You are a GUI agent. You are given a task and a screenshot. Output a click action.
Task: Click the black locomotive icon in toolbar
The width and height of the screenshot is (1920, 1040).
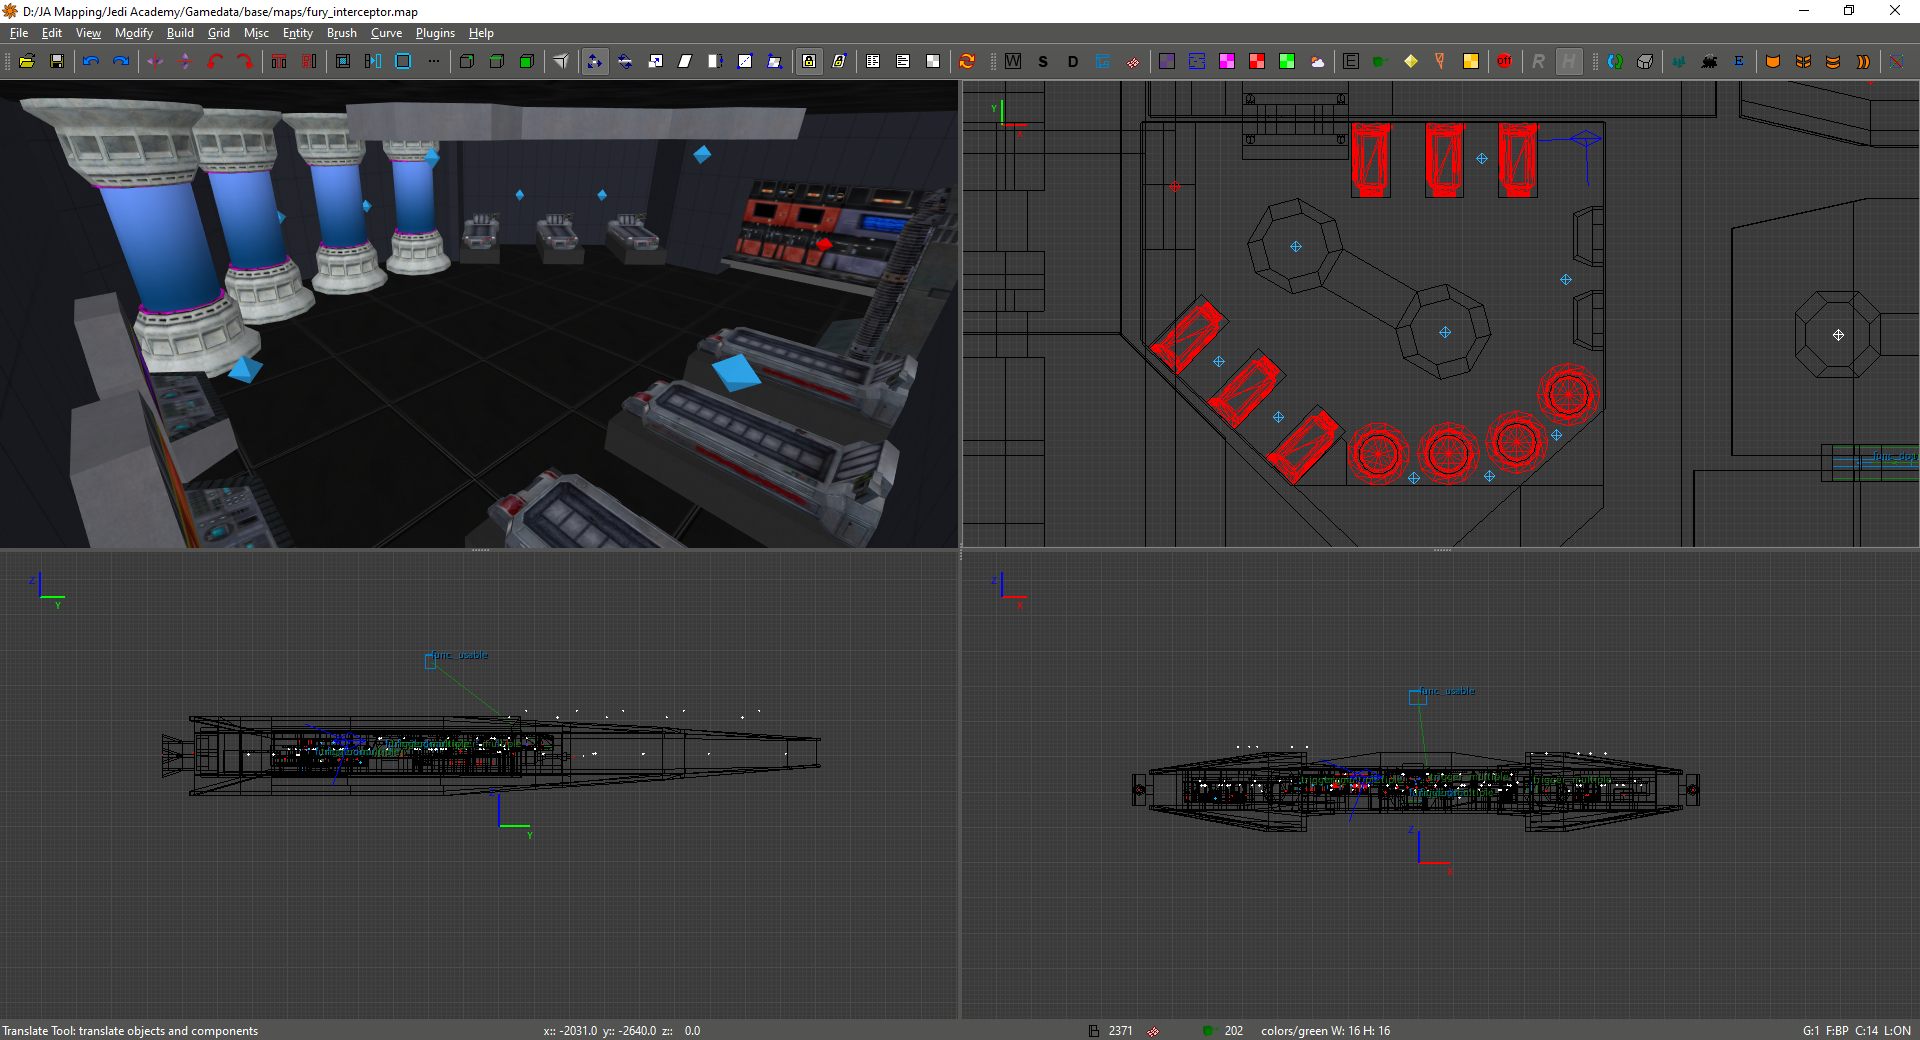pyautogui.click(x=1709, y=61)
